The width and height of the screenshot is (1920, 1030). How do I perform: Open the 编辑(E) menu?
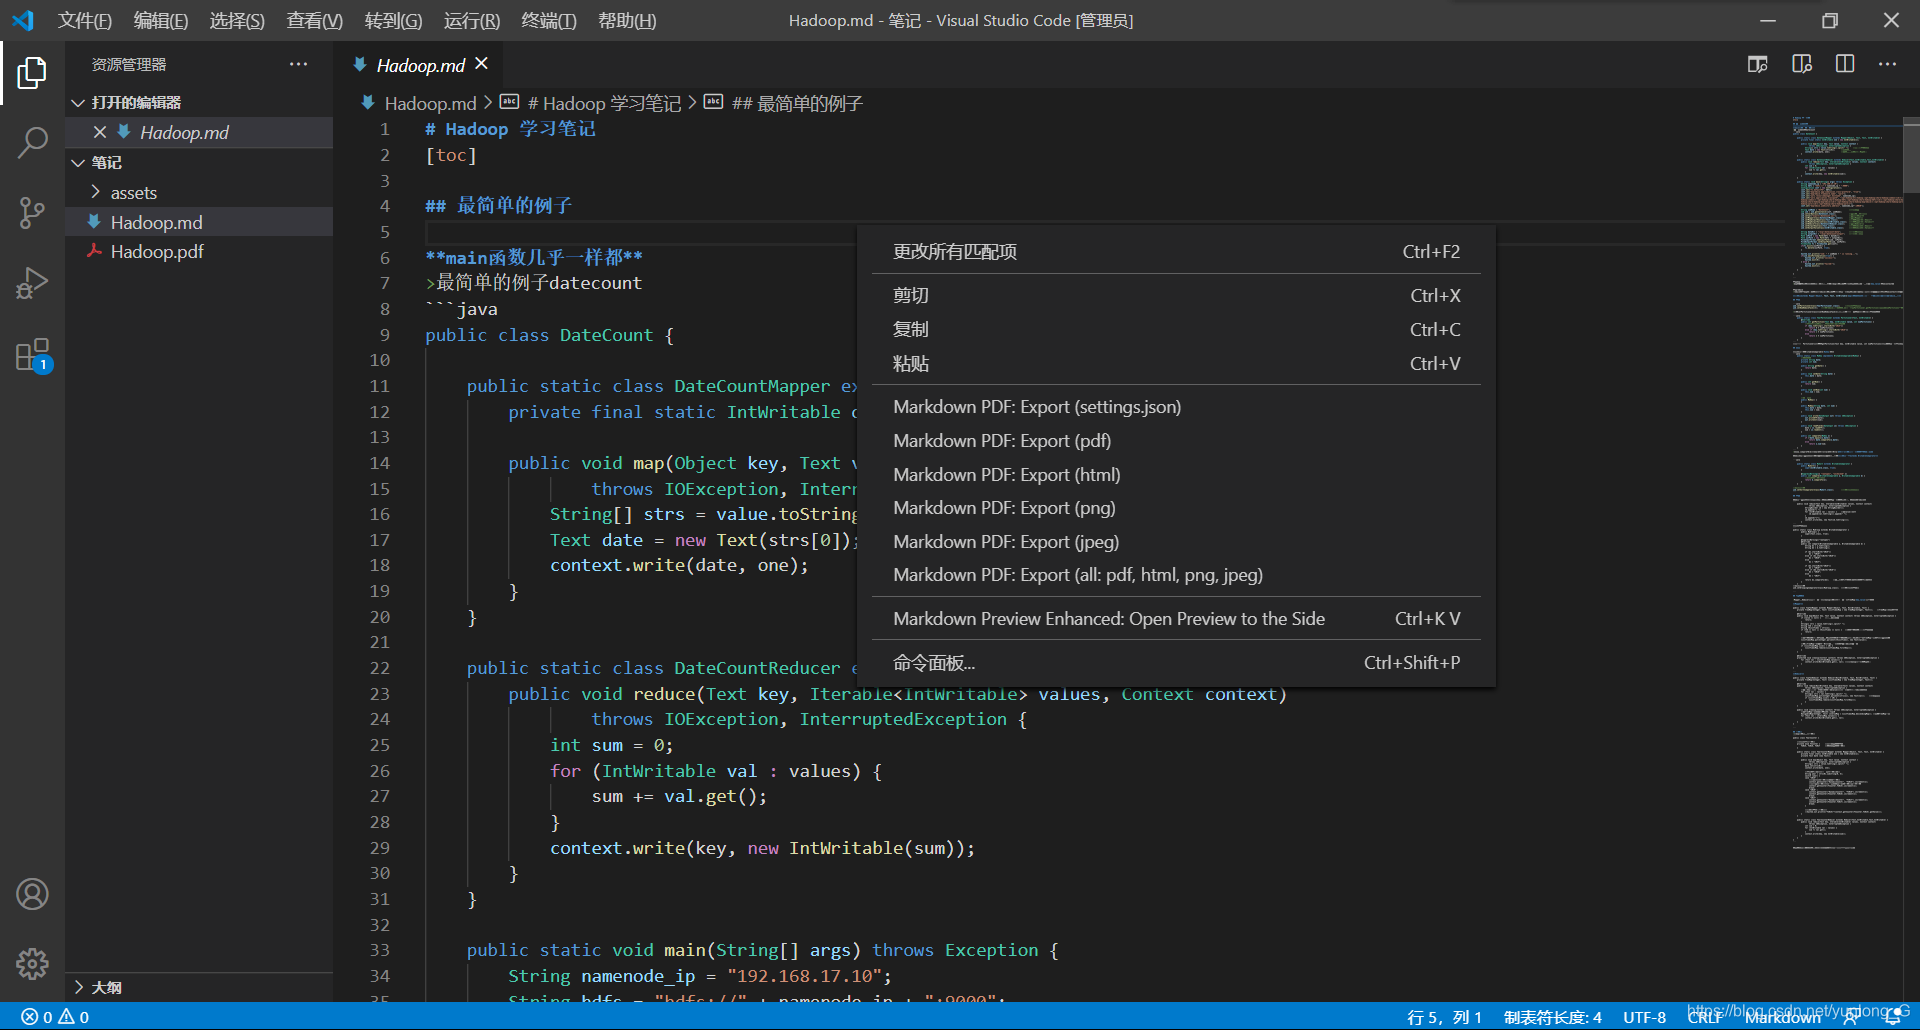[x=161, y=20]
